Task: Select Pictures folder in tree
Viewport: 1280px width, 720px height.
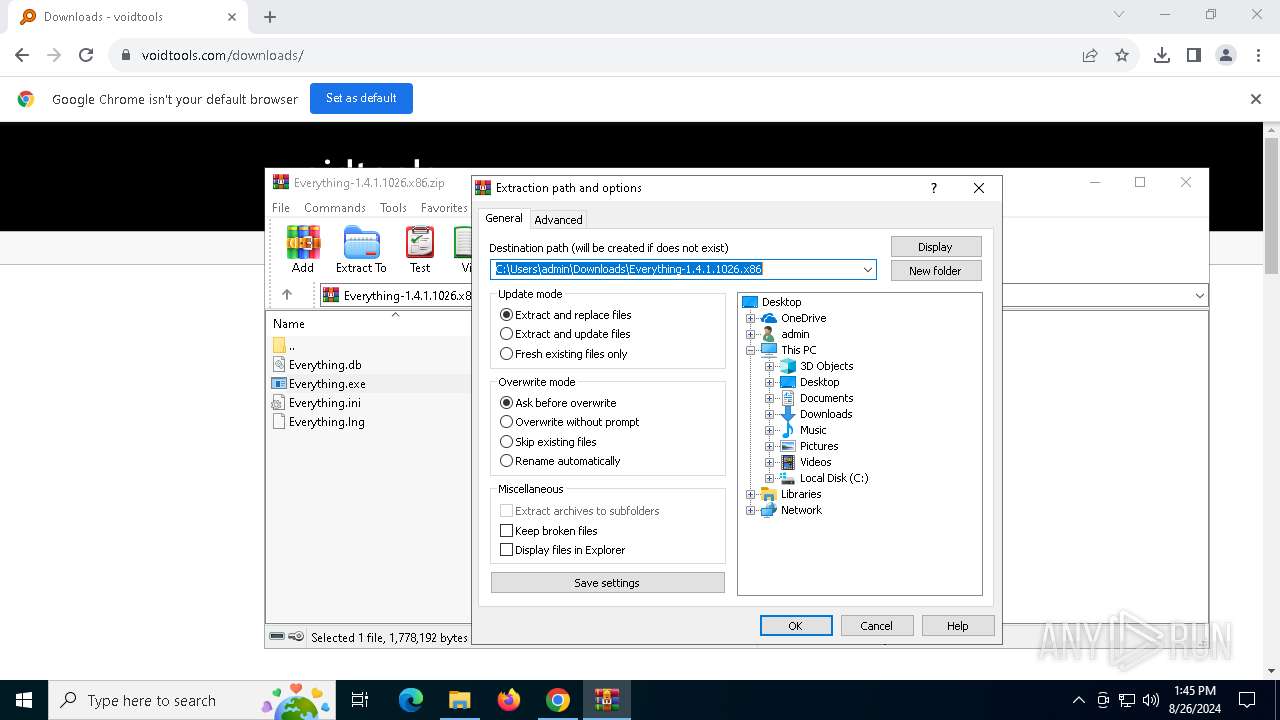Action: click(819, 446)
